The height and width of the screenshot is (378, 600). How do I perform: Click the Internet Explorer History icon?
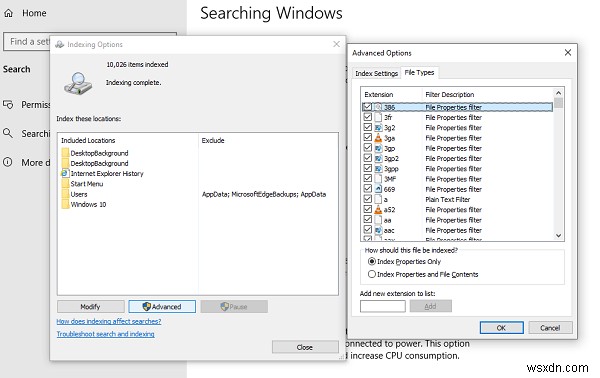(65, 173)
